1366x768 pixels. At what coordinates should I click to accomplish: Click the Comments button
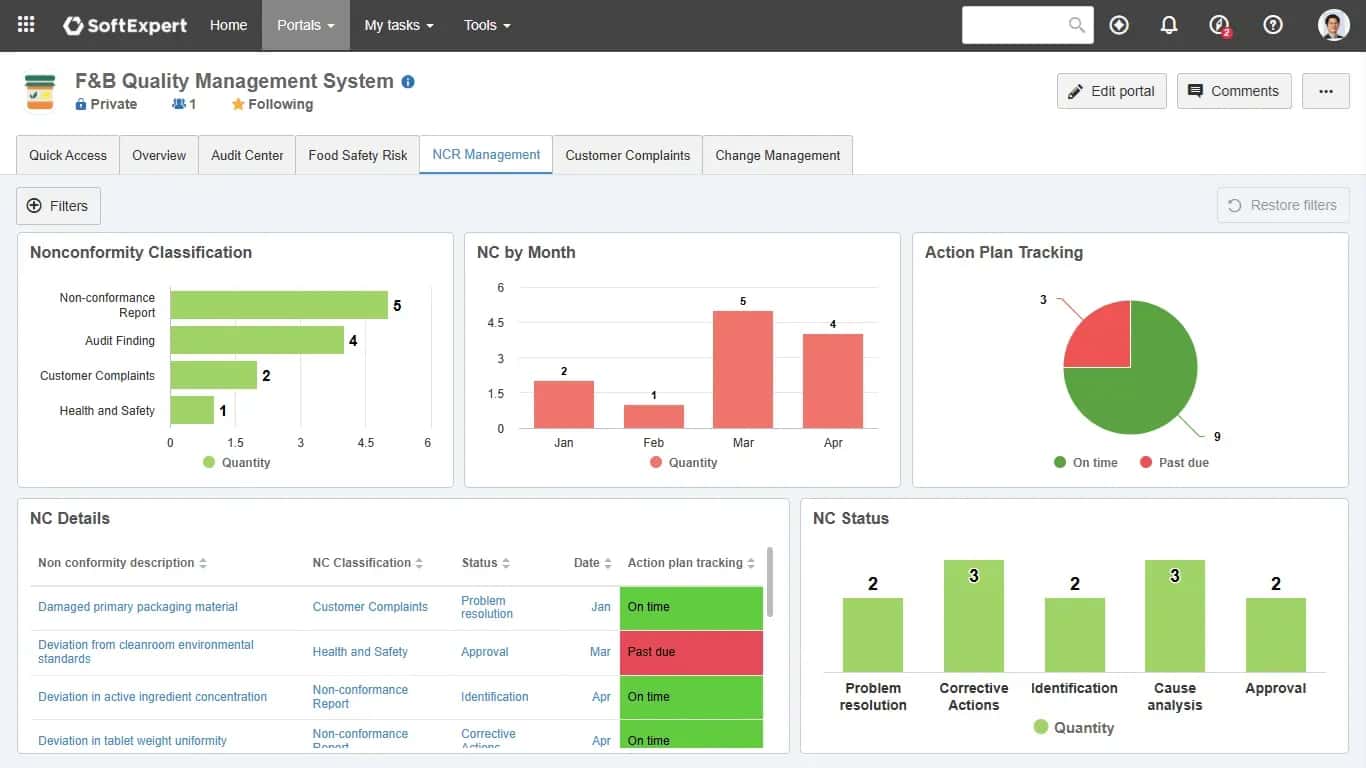1234,91
